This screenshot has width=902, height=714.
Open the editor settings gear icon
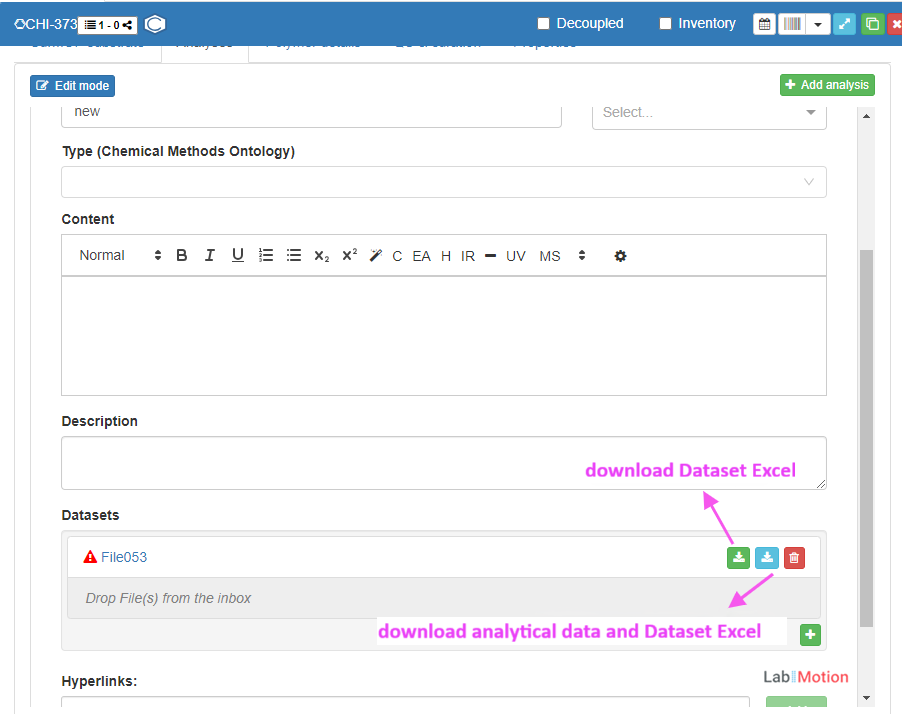620,256
